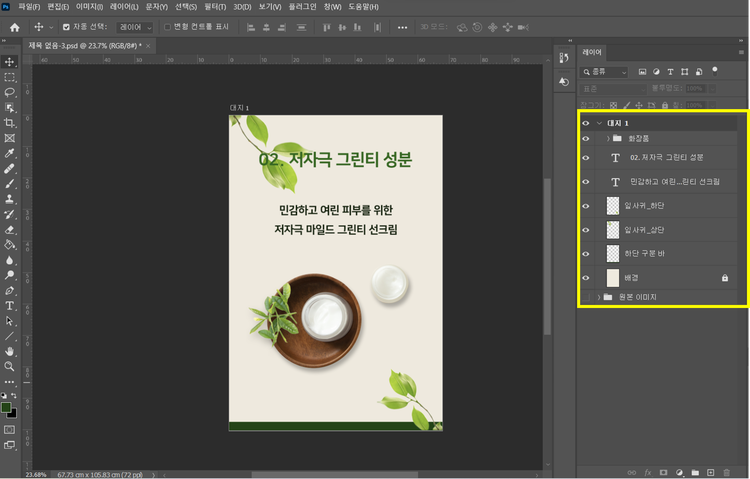Hide the 02. 저자극 그린티 성분 text layer
The image size is (750, 479).
tap(585, 157)
